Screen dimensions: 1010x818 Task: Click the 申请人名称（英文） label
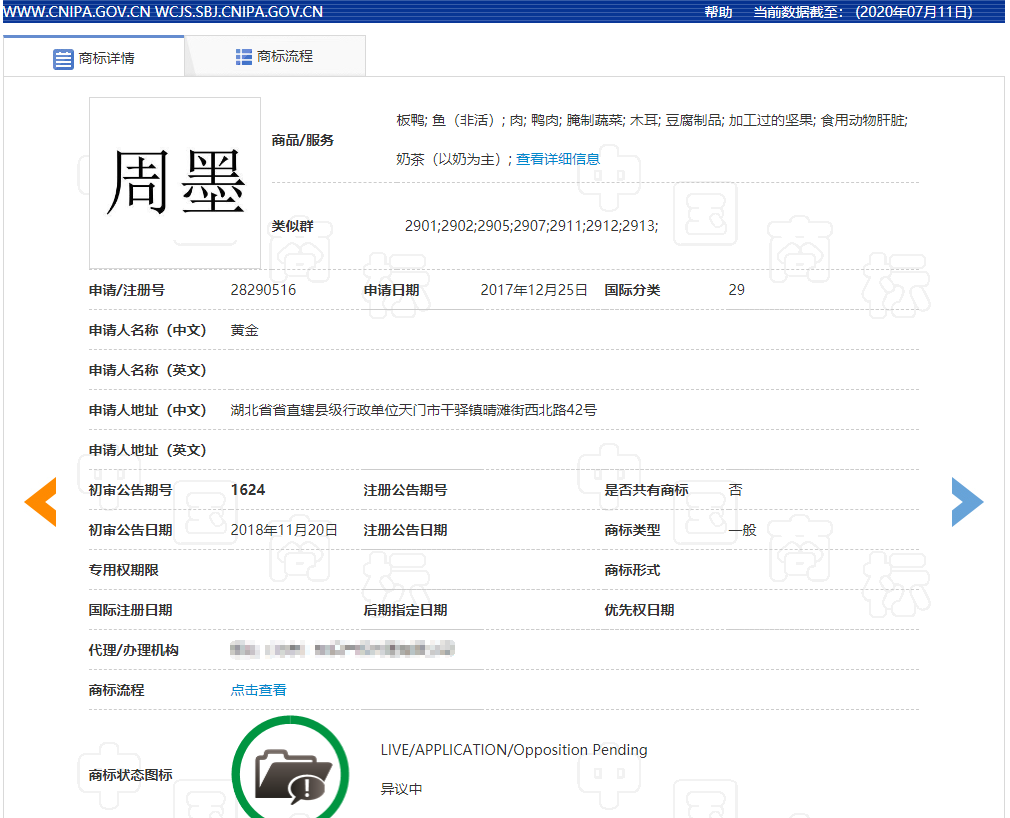[148, 370]
